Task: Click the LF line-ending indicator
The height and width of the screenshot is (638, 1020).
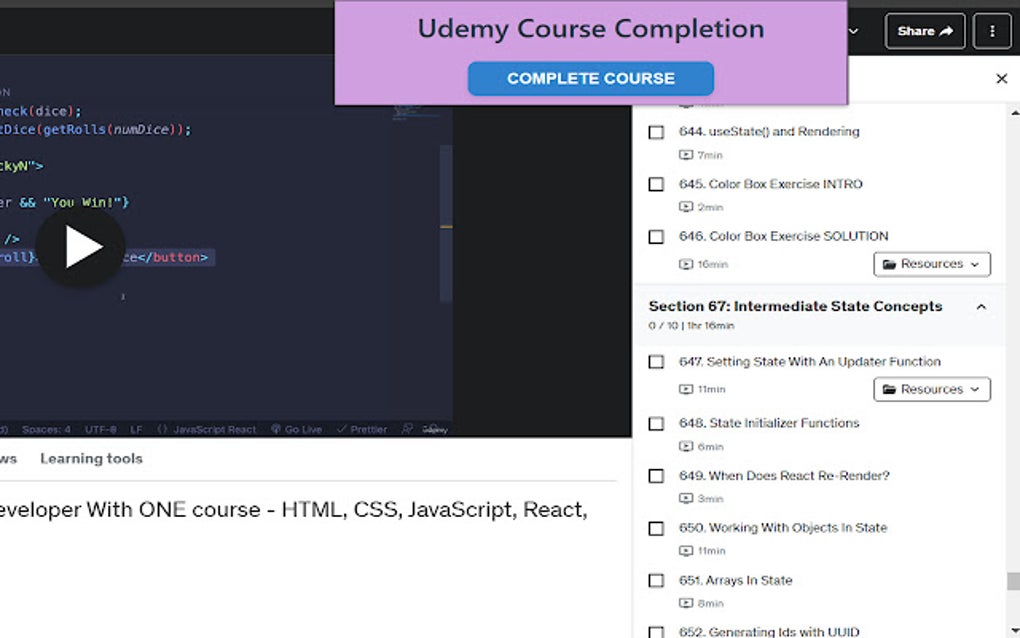Action: click(136, 428)
